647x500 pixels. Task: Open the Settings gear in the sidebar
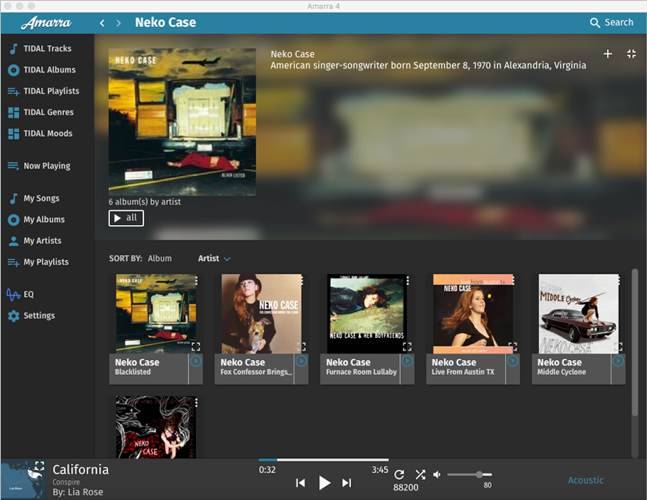[38, 316]
